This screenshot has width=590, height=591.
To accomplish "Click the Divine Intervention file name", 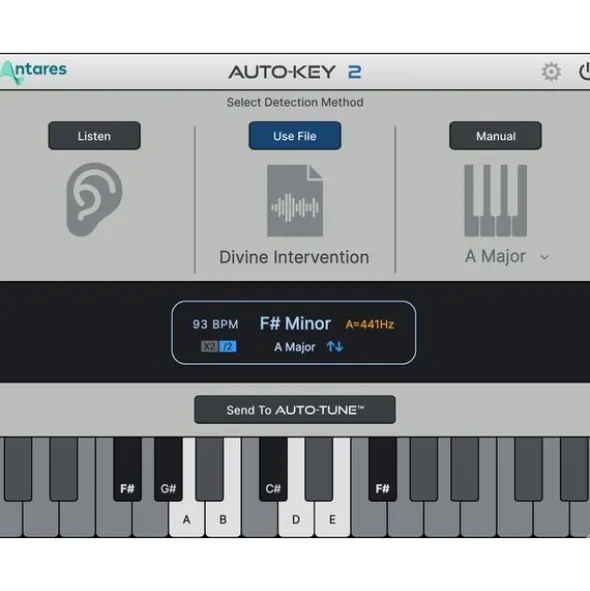I will tap(294, 257).
